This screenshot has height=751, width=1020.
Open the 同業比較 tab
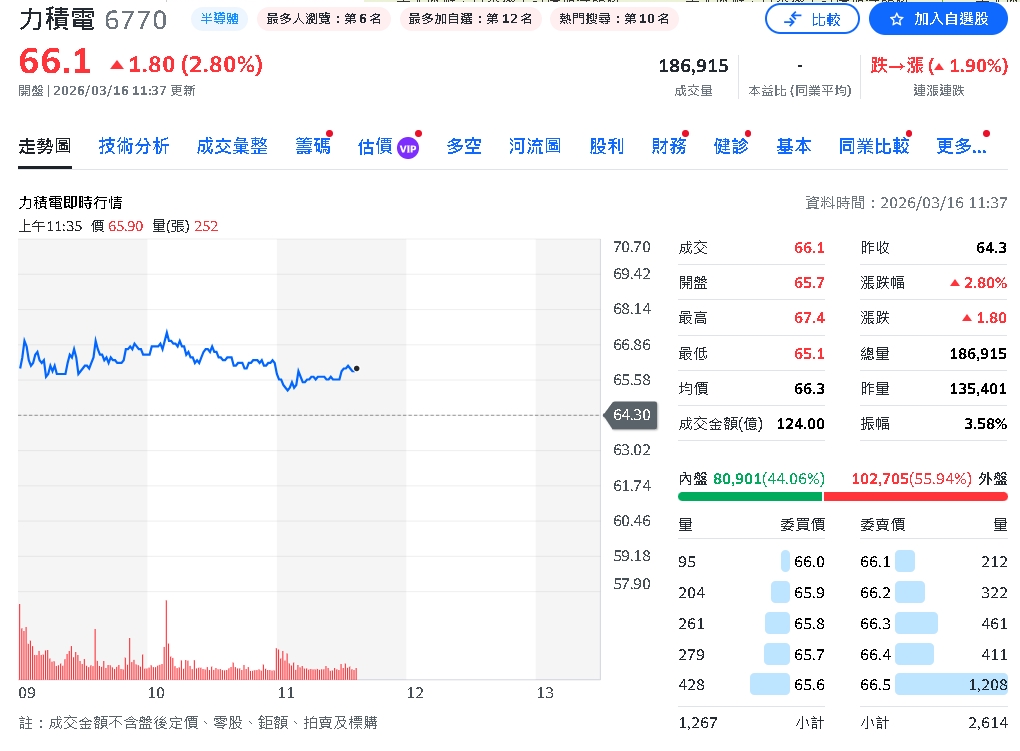[x=874, y=146]
